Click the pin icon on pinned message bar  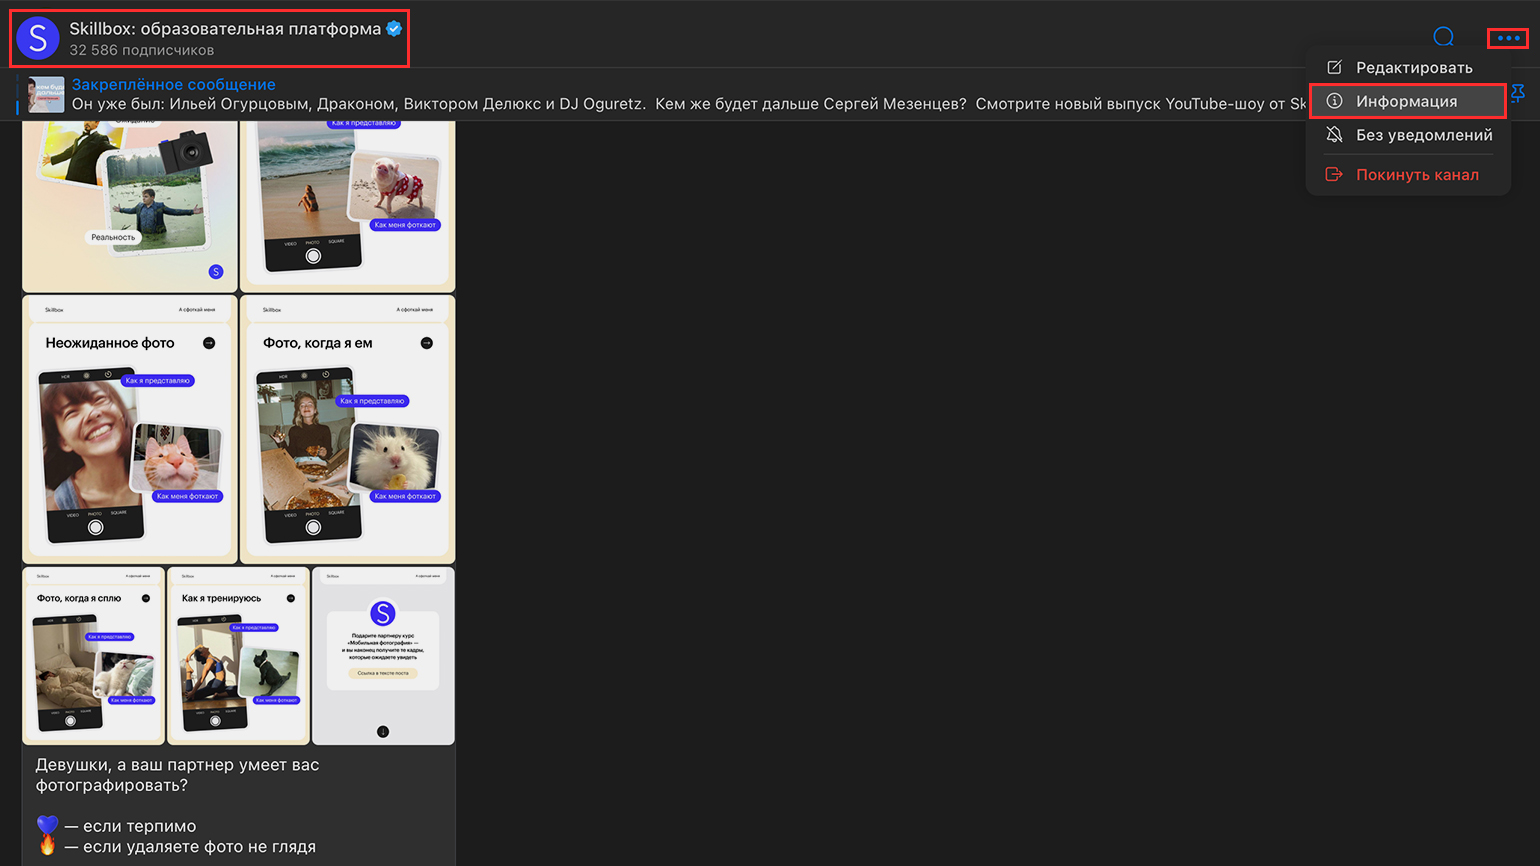pos(1518,93)
